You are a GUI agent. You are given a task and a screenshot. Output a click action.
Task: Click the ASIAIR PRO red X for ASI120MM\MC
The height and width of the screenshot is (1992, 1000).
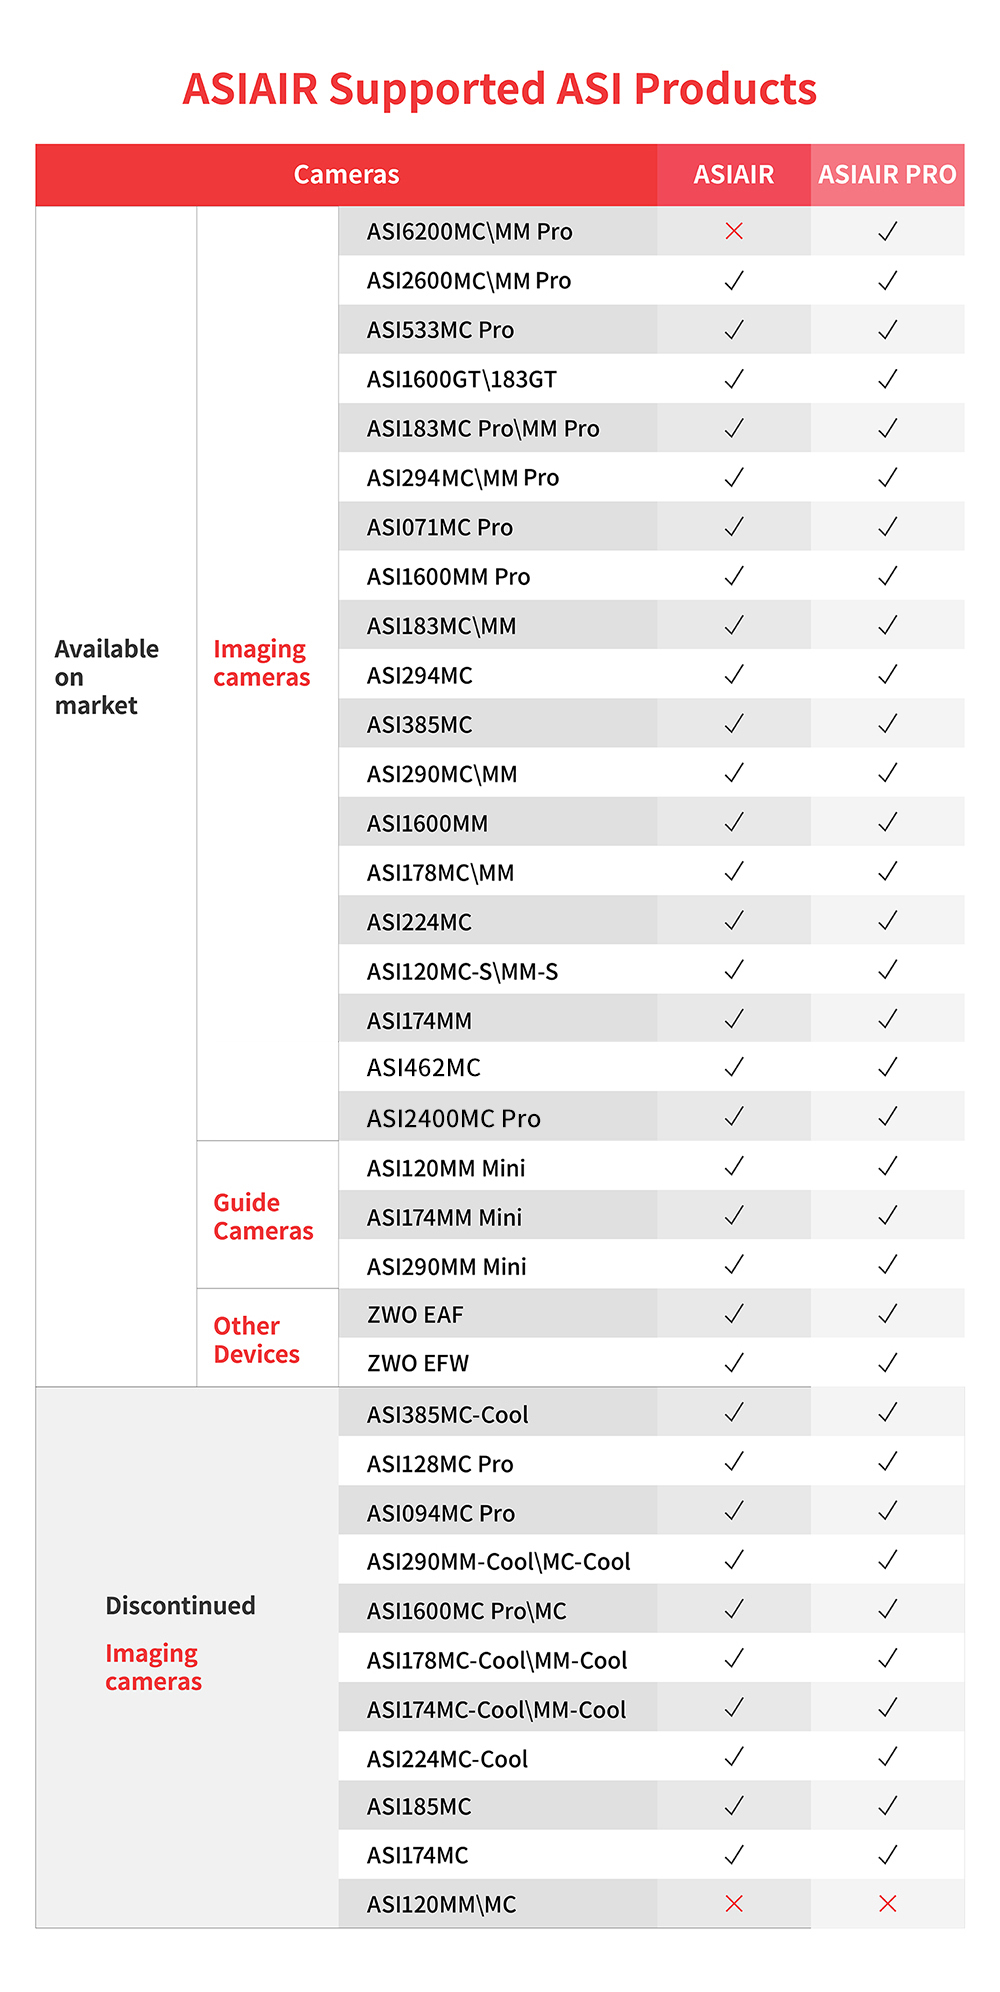click(x=887, y=1903)
